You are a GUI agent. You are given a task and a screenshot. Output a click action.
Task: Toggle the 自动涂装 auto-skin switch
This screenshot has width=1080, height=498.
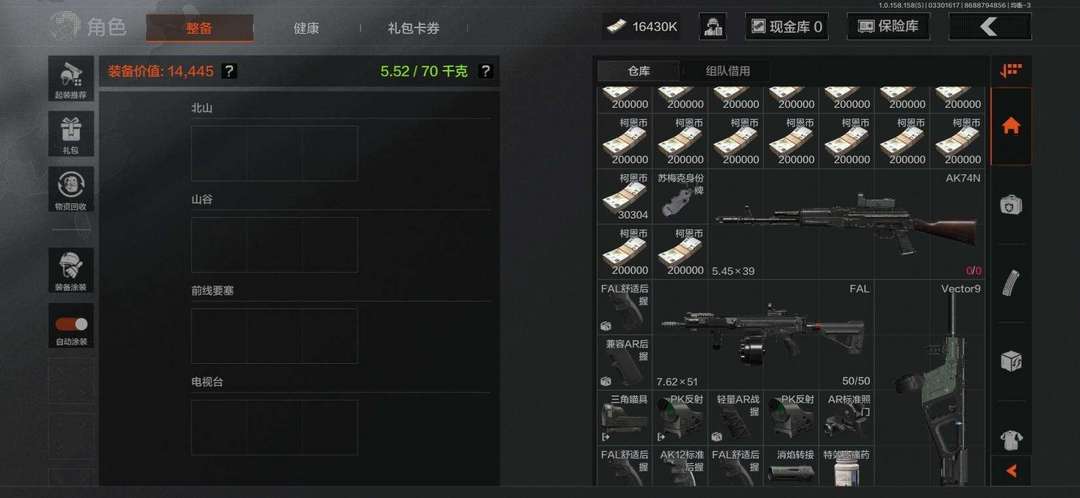coord(71,324)
